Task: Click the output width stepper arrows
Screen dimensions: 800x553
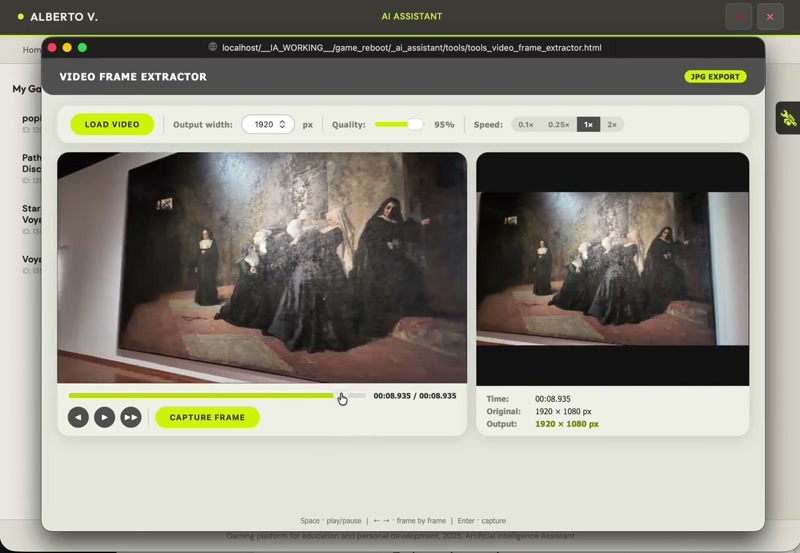Action: (x=282, y=124)
